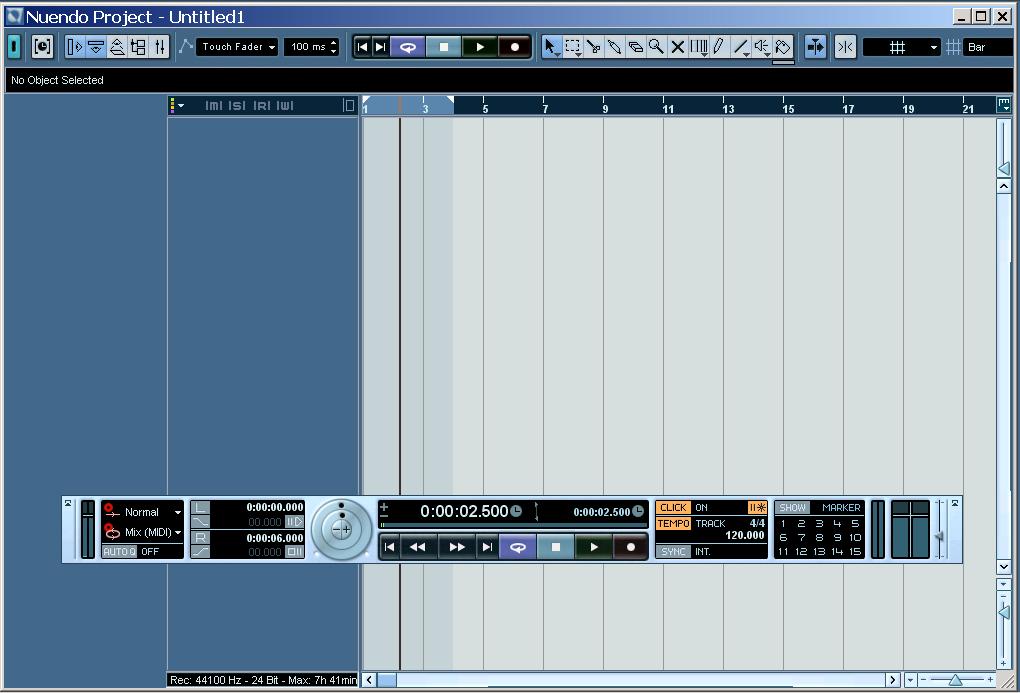Screen dimensions: 1020x693
Task: Go to next marker in top toolbar
Action: [x=381, y=47]
